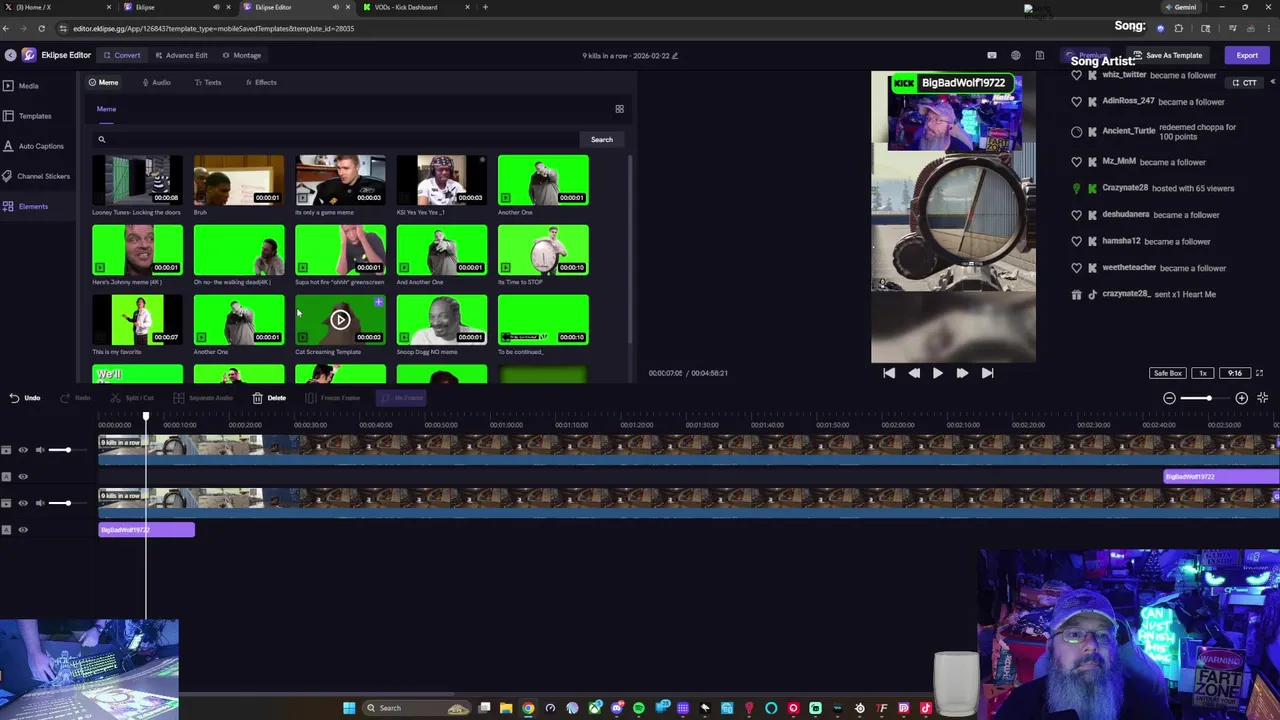Open the 1x playback speed dropdown
This screenshot has height=720, width=1280.
pos(1203,373)
